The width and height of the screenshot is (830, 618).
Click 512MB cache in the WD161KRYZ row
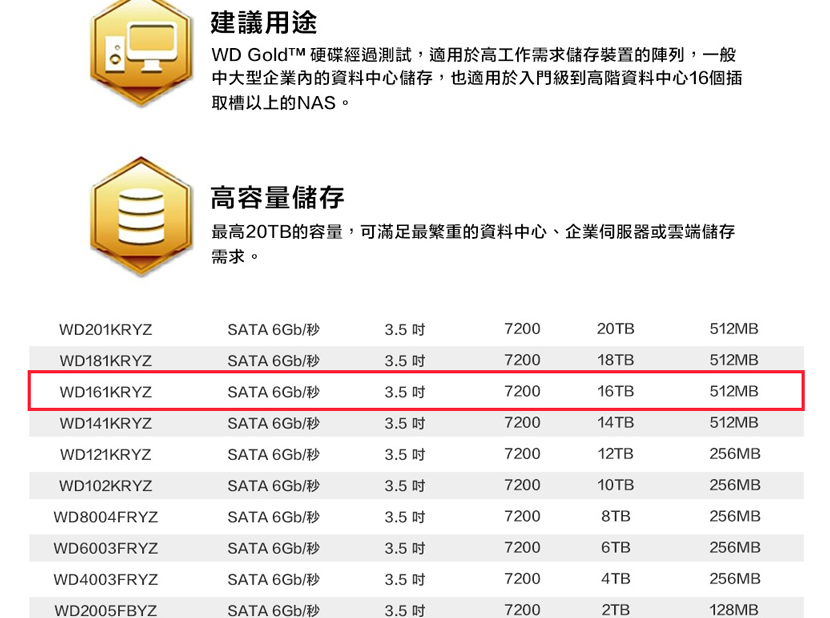click(x=734, y=391)
